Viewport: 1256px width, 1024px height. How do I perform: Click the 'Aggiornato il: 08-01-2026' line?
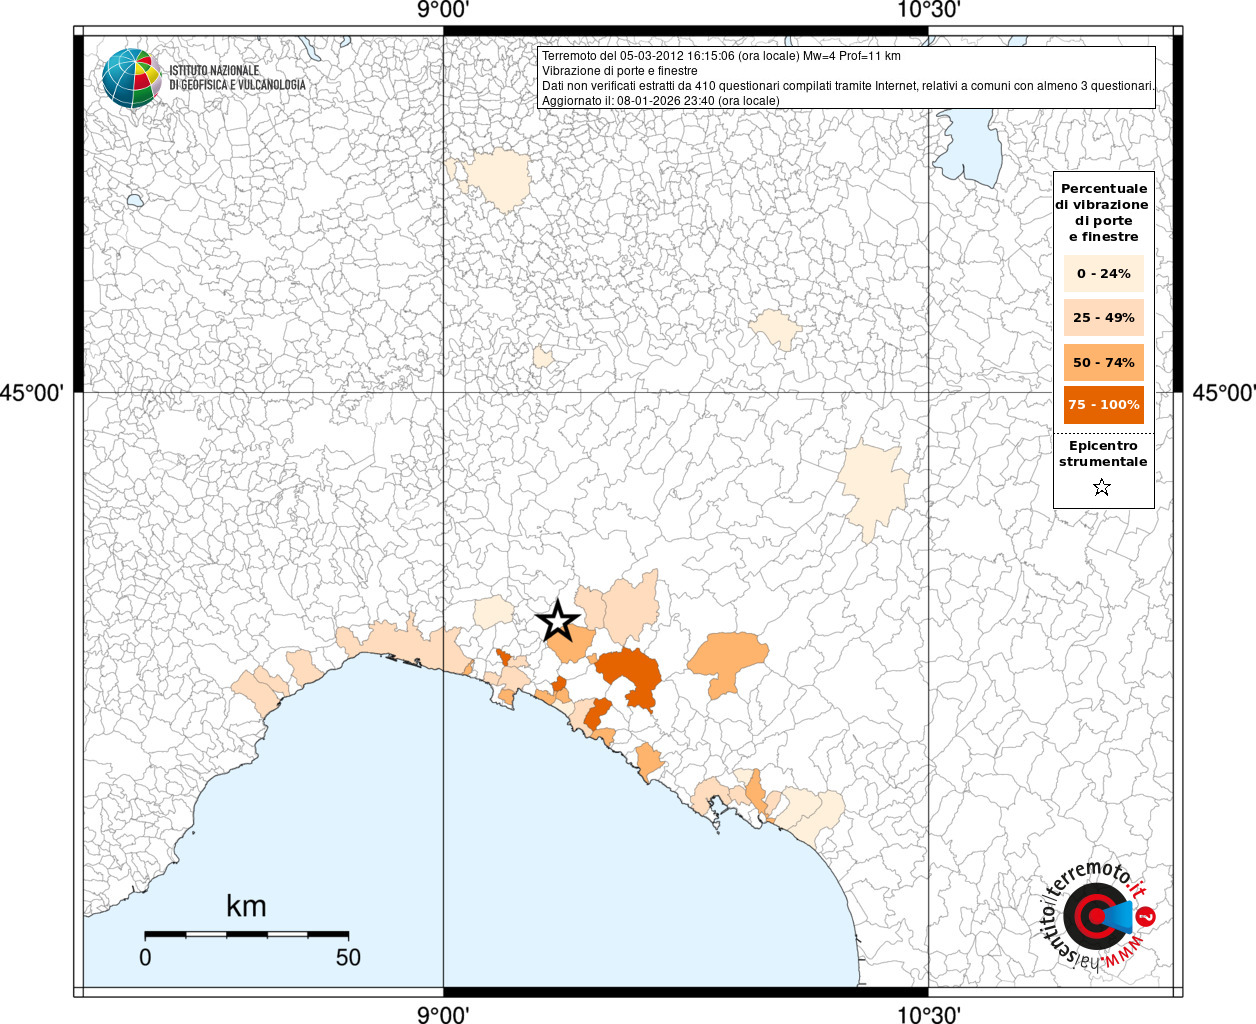click(x=661, y=101)
